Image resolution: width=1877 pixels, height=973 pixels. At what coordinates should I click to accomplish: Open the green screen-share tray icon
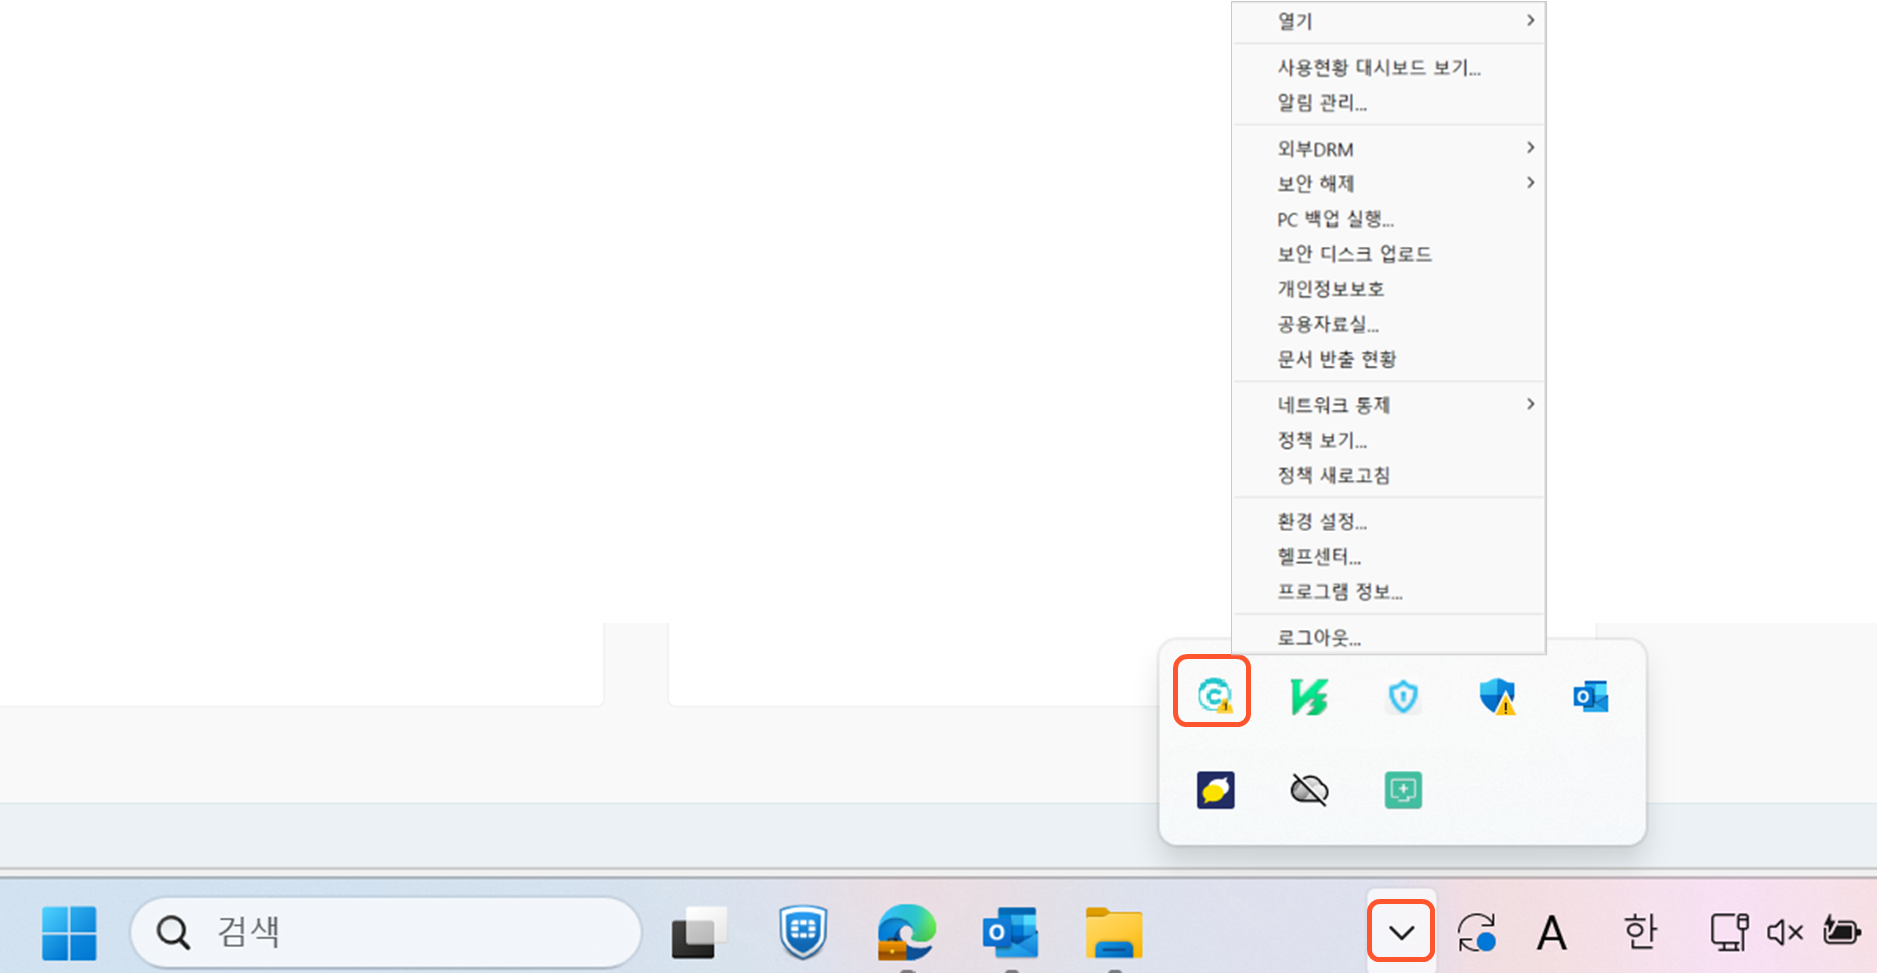click(1403, 790)
